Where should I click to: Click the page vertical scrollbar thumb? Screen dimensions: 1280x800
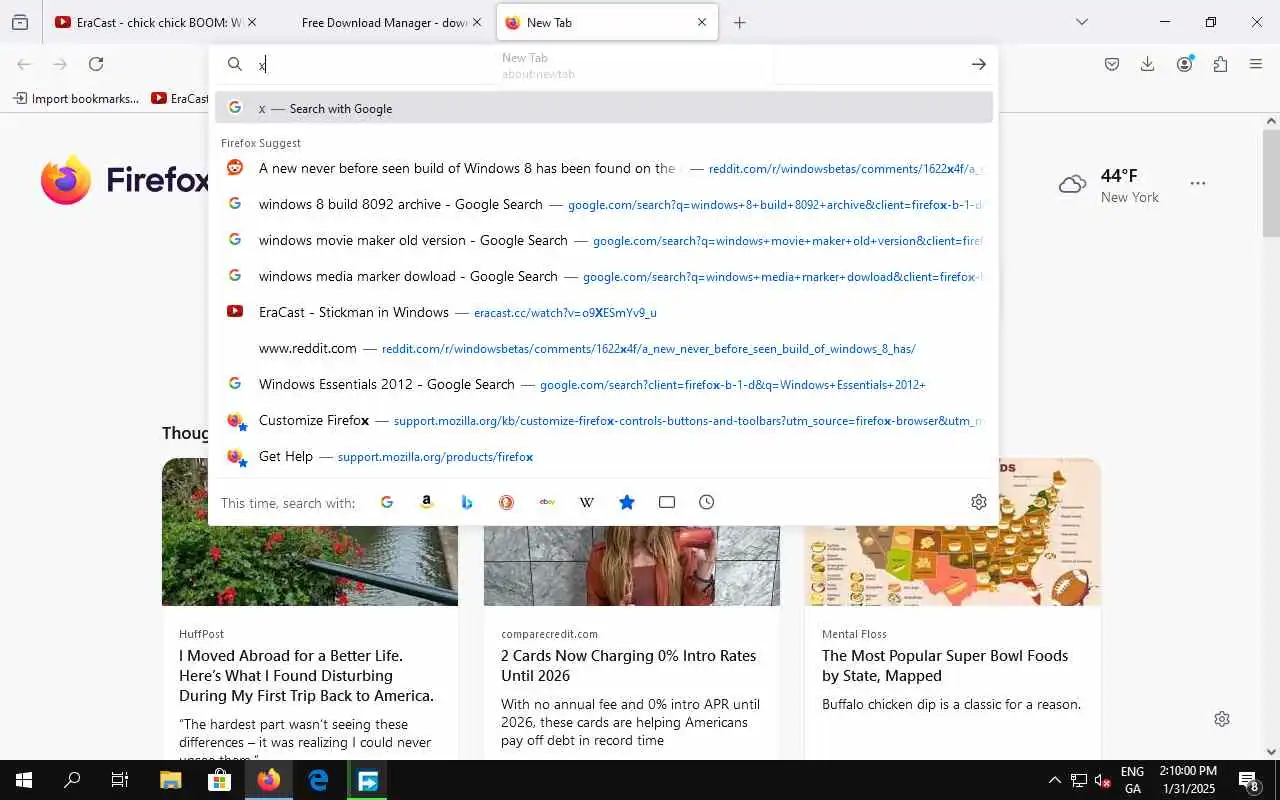[1271, 183]
